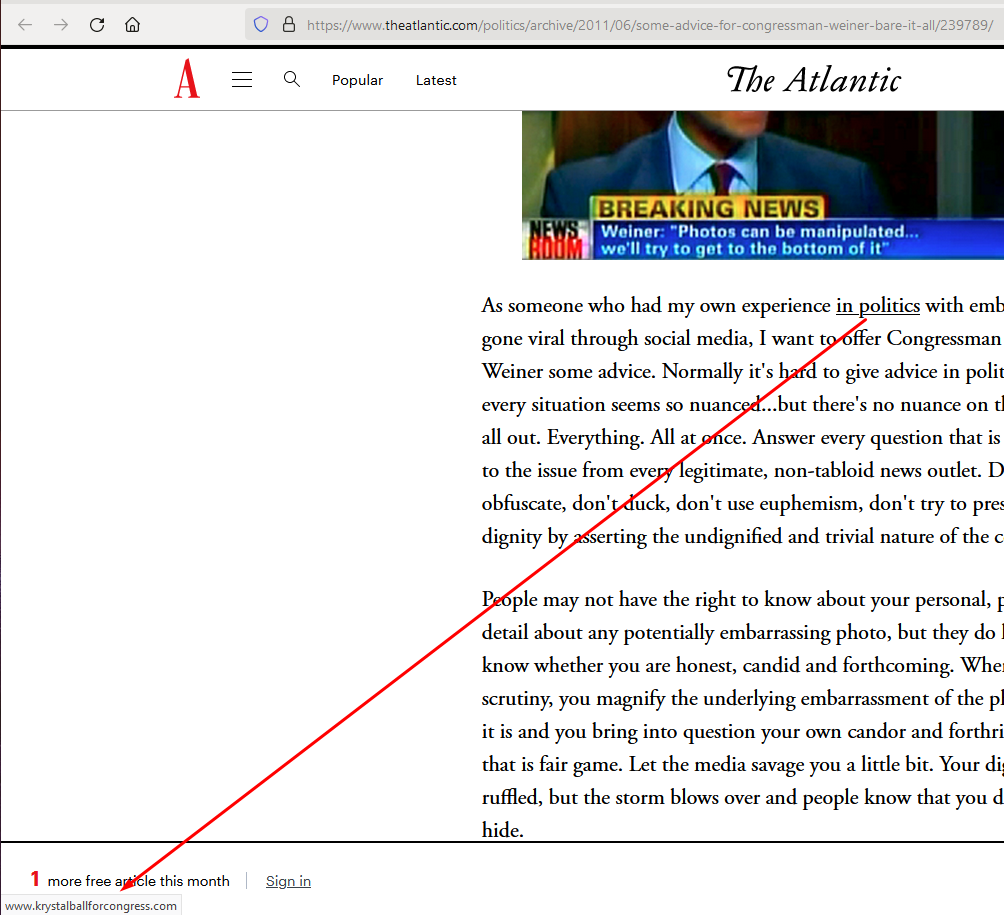The width and height of the screenshot is (1004, 915).
Task: Follow the 'in politics' hyperlink
Action: click(x=877, y=306)
